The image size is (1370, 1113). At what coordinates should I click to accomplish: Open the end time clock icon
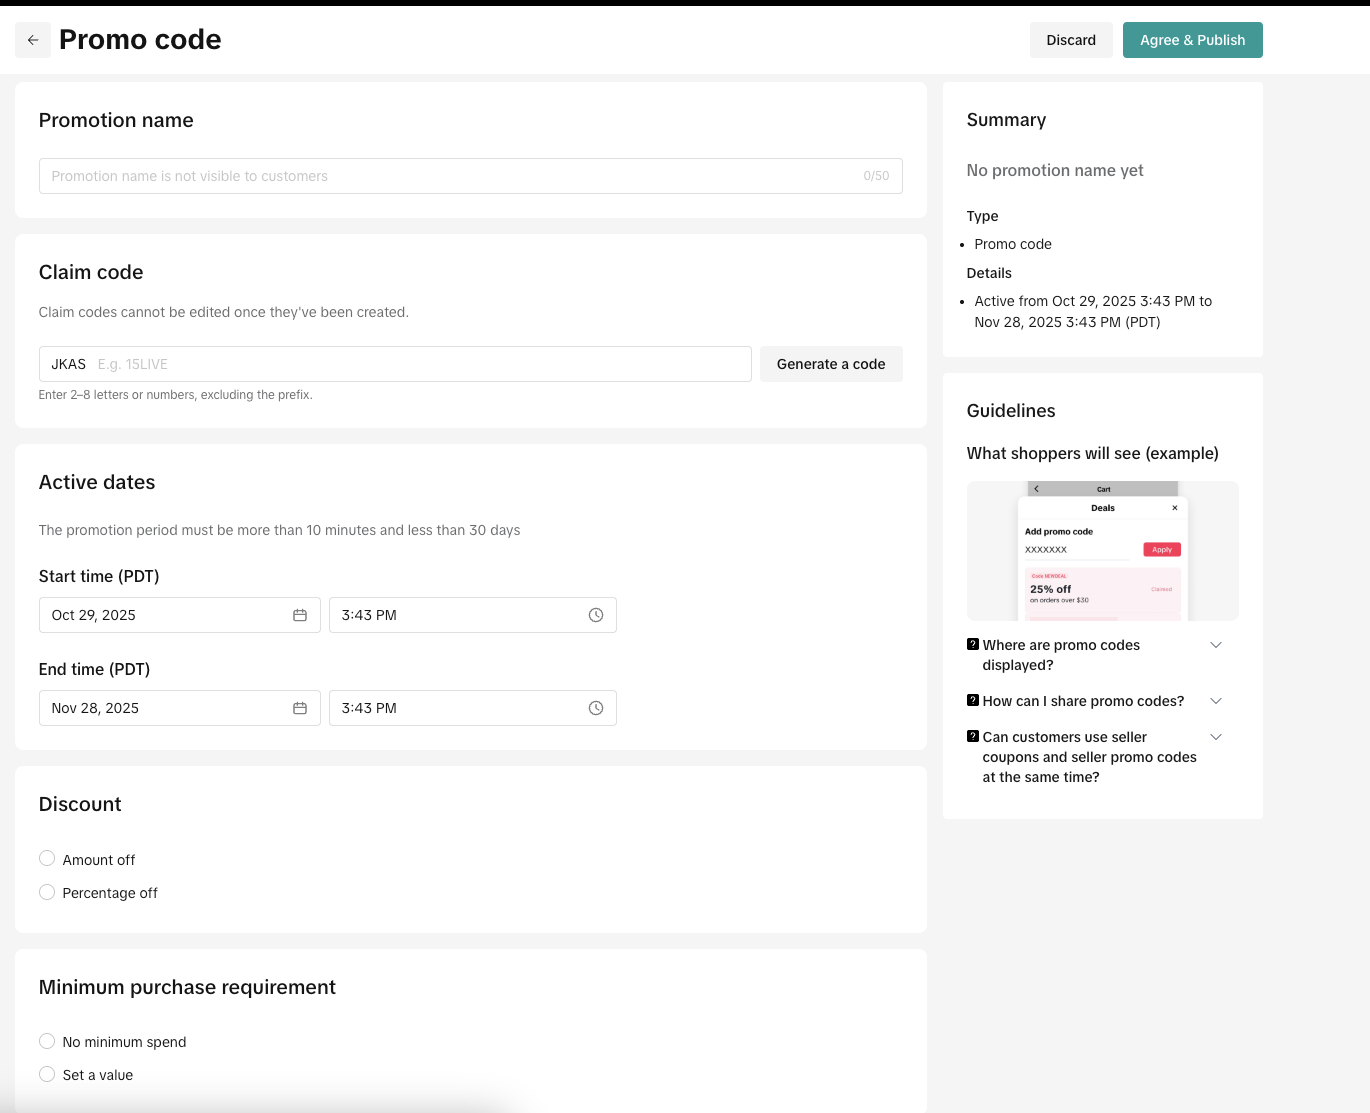point(596,708)
